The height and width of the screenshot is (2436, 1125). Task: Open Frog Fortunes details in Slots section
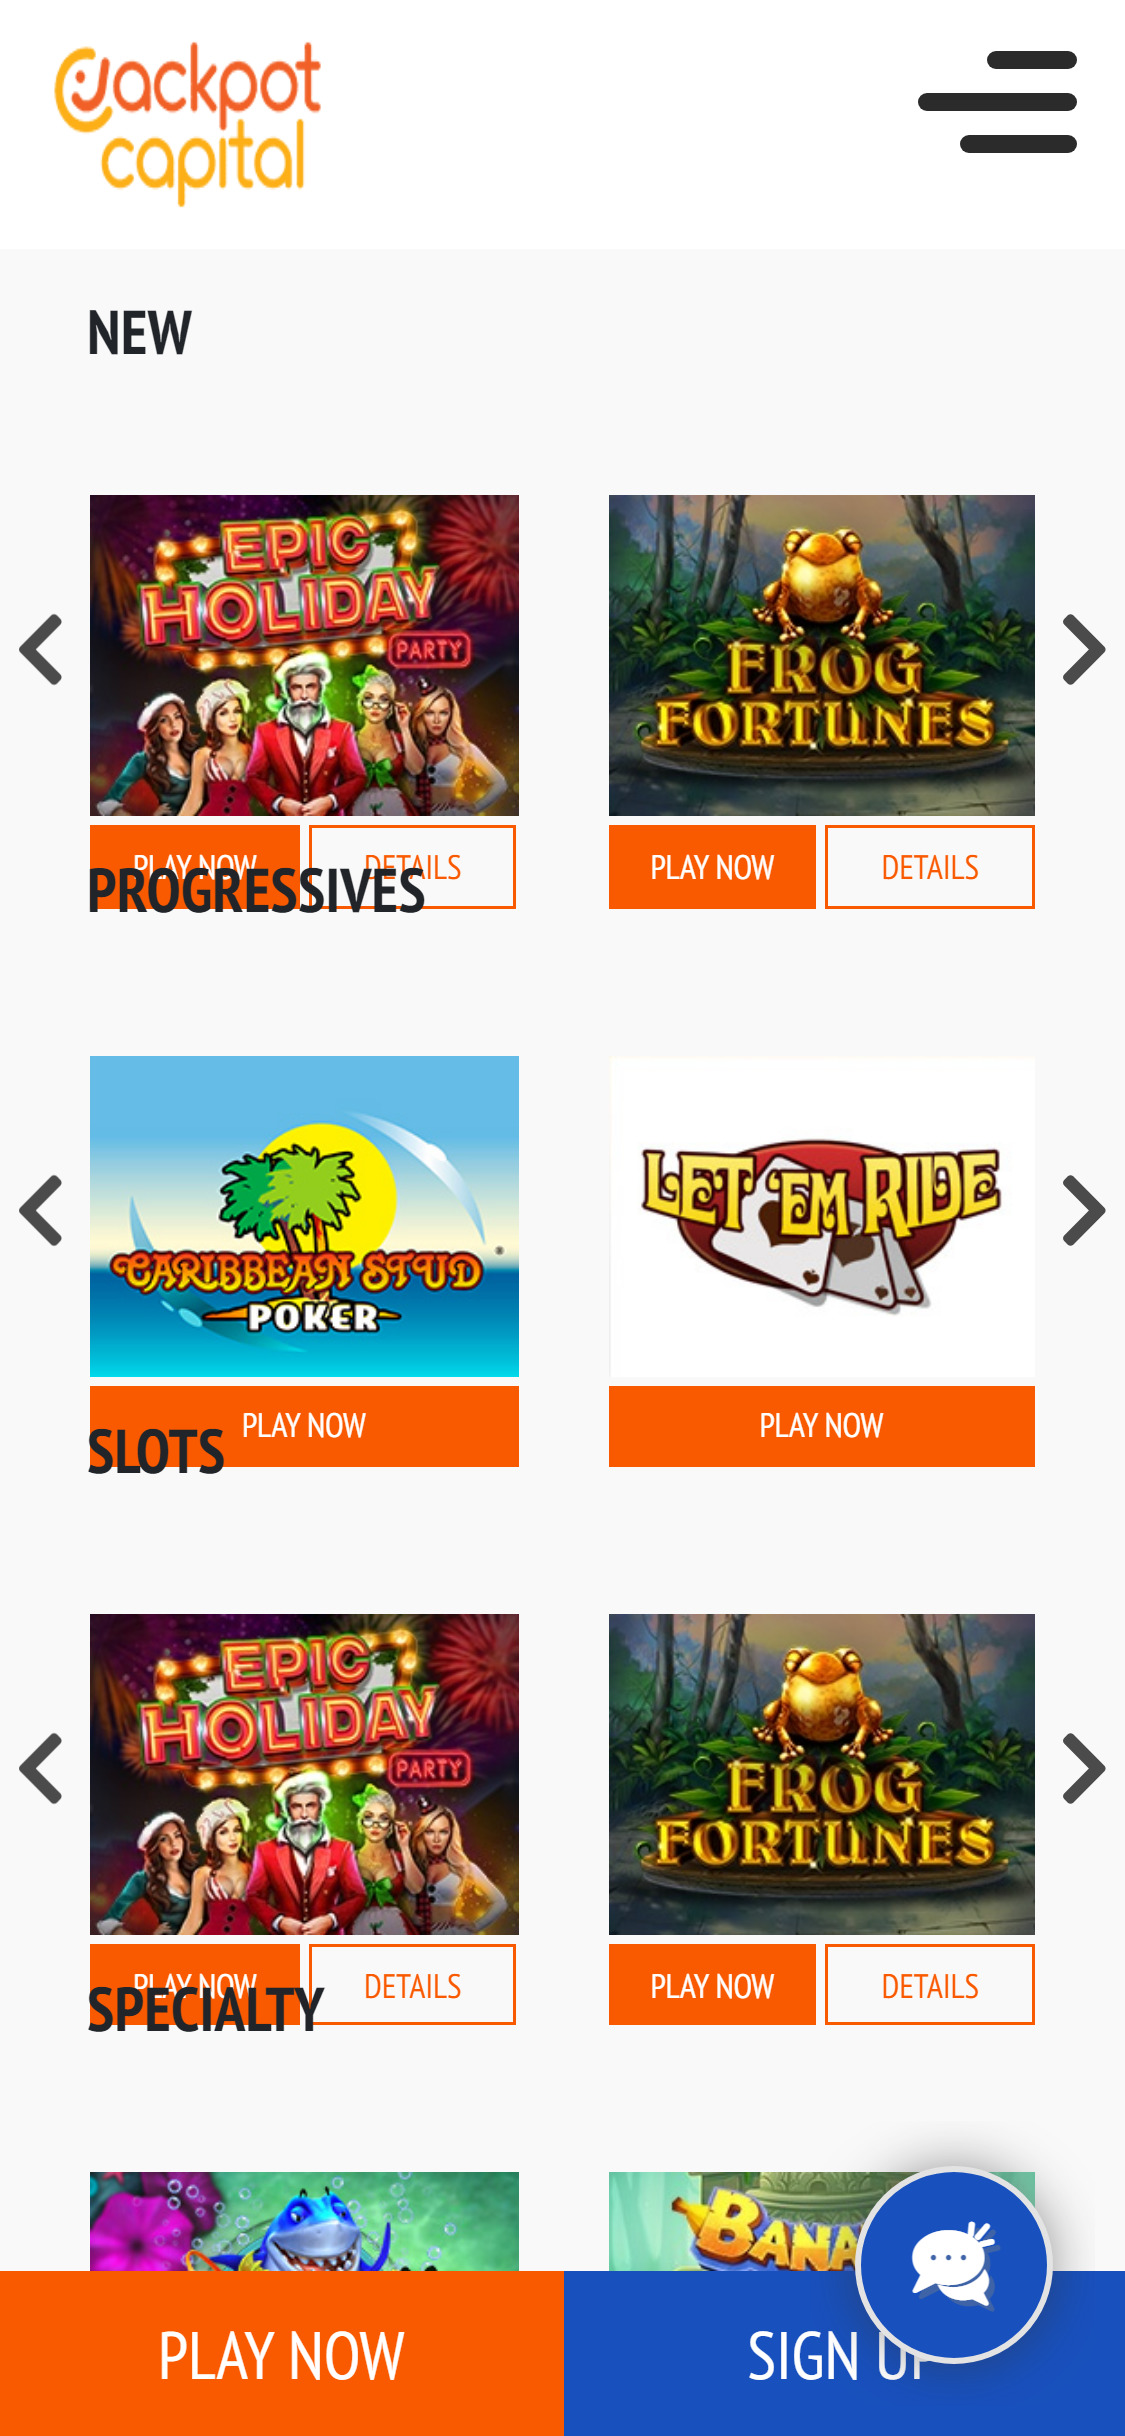[930, 1985]
